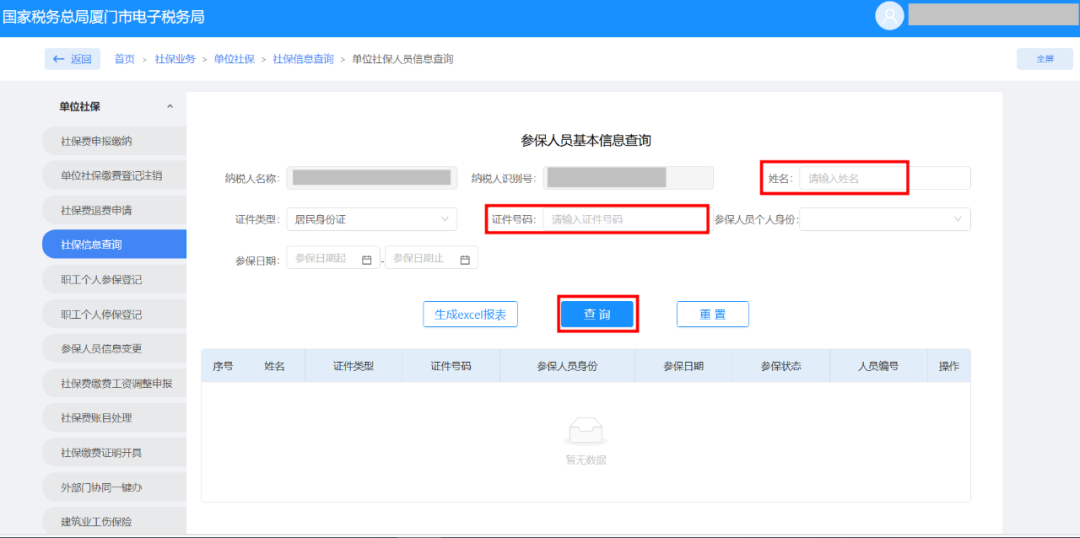
Task: Open the 首页 breadcrumb link
Action: point(124,59)
